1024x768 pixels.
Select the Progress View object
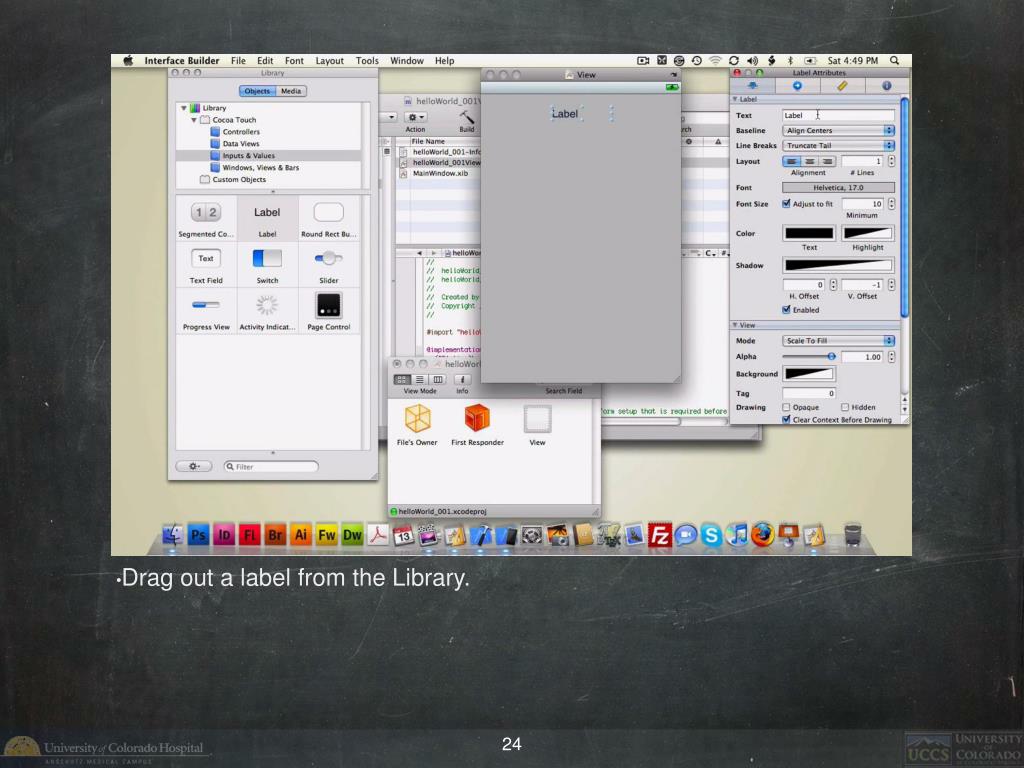(206, 312)
